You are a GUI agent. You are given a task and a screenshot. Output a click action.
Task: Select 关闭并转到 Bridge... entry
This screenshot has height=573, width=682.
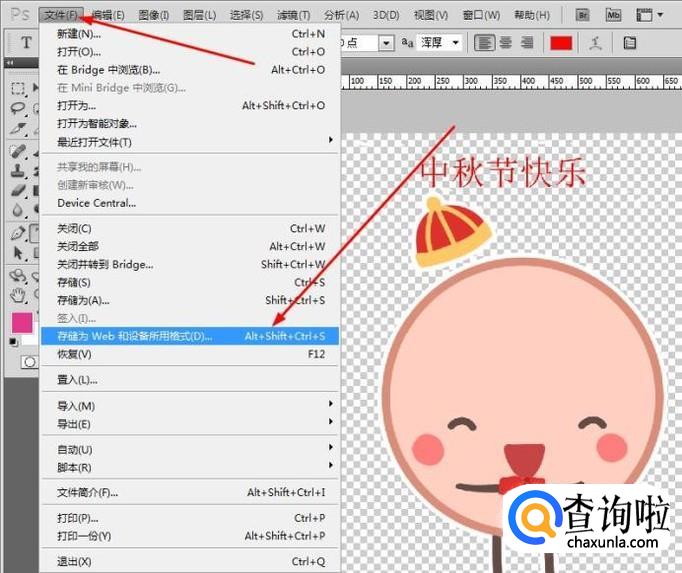[x=190, y=265]
